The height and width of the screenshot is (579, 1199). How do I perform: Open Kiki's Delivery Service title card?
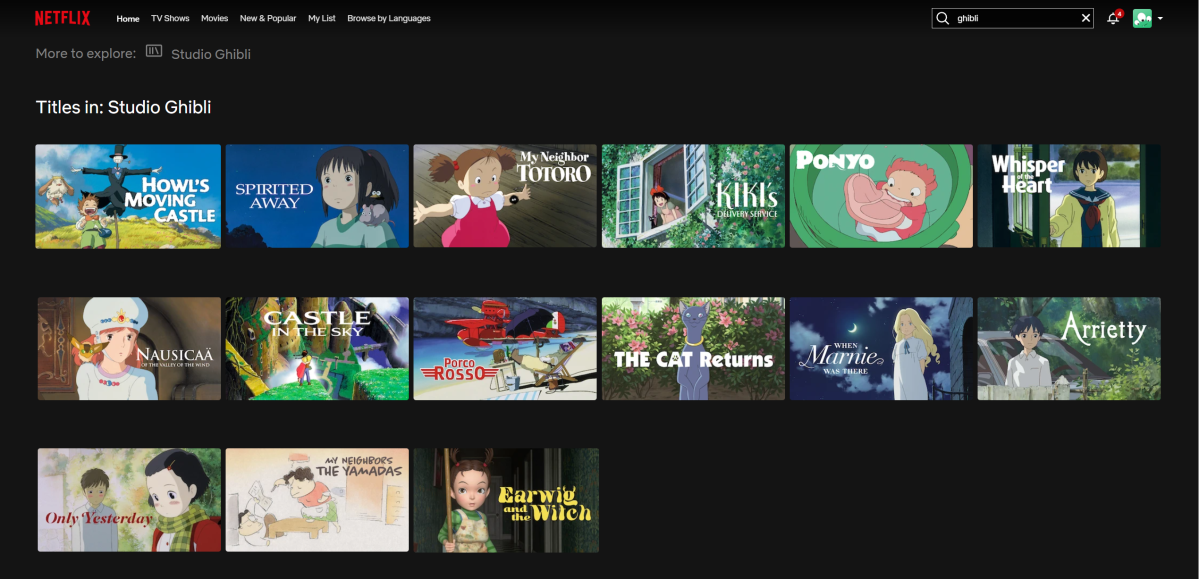click(x=693, y=196)
